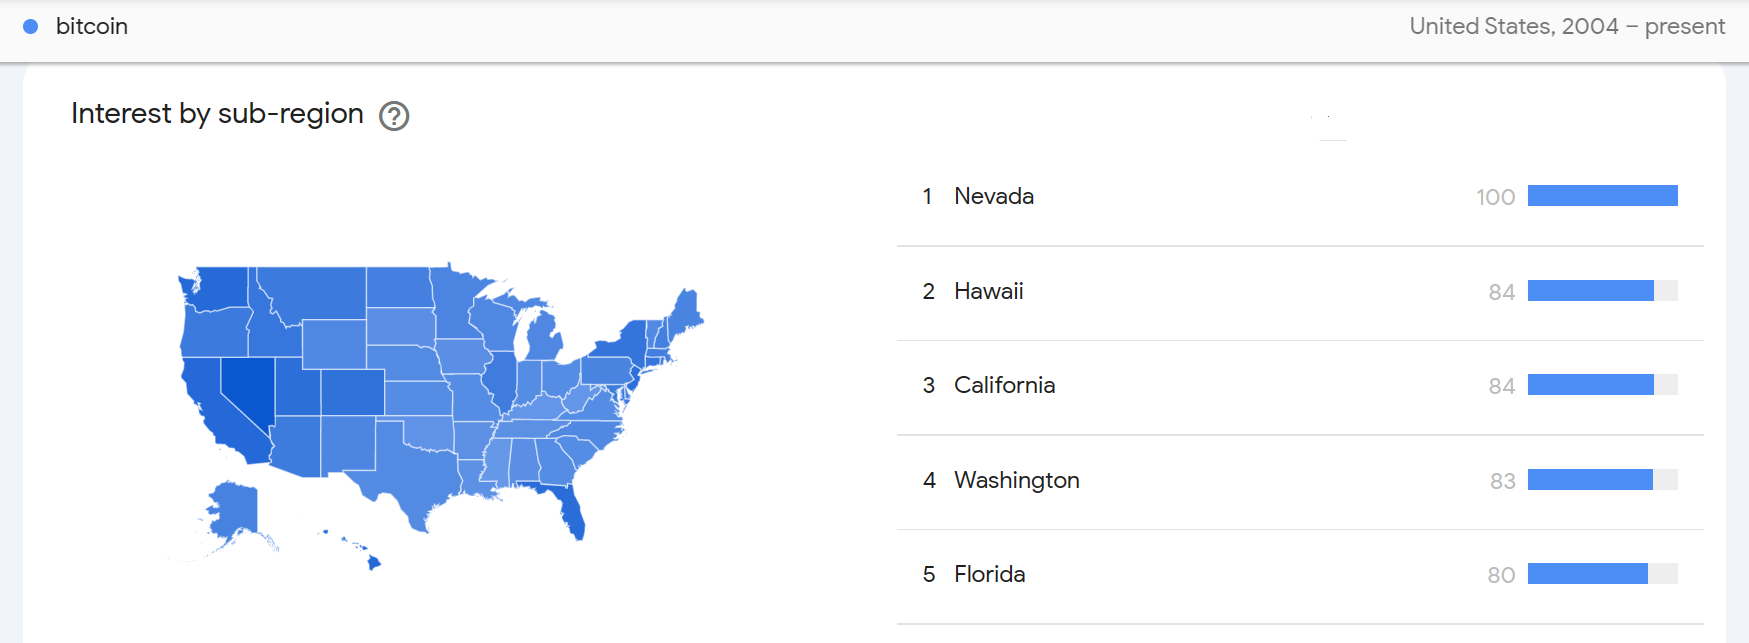Choose California from the ranked list
The height and width of the screenshot is (643, 1749).
click(x=1004, y=385)
